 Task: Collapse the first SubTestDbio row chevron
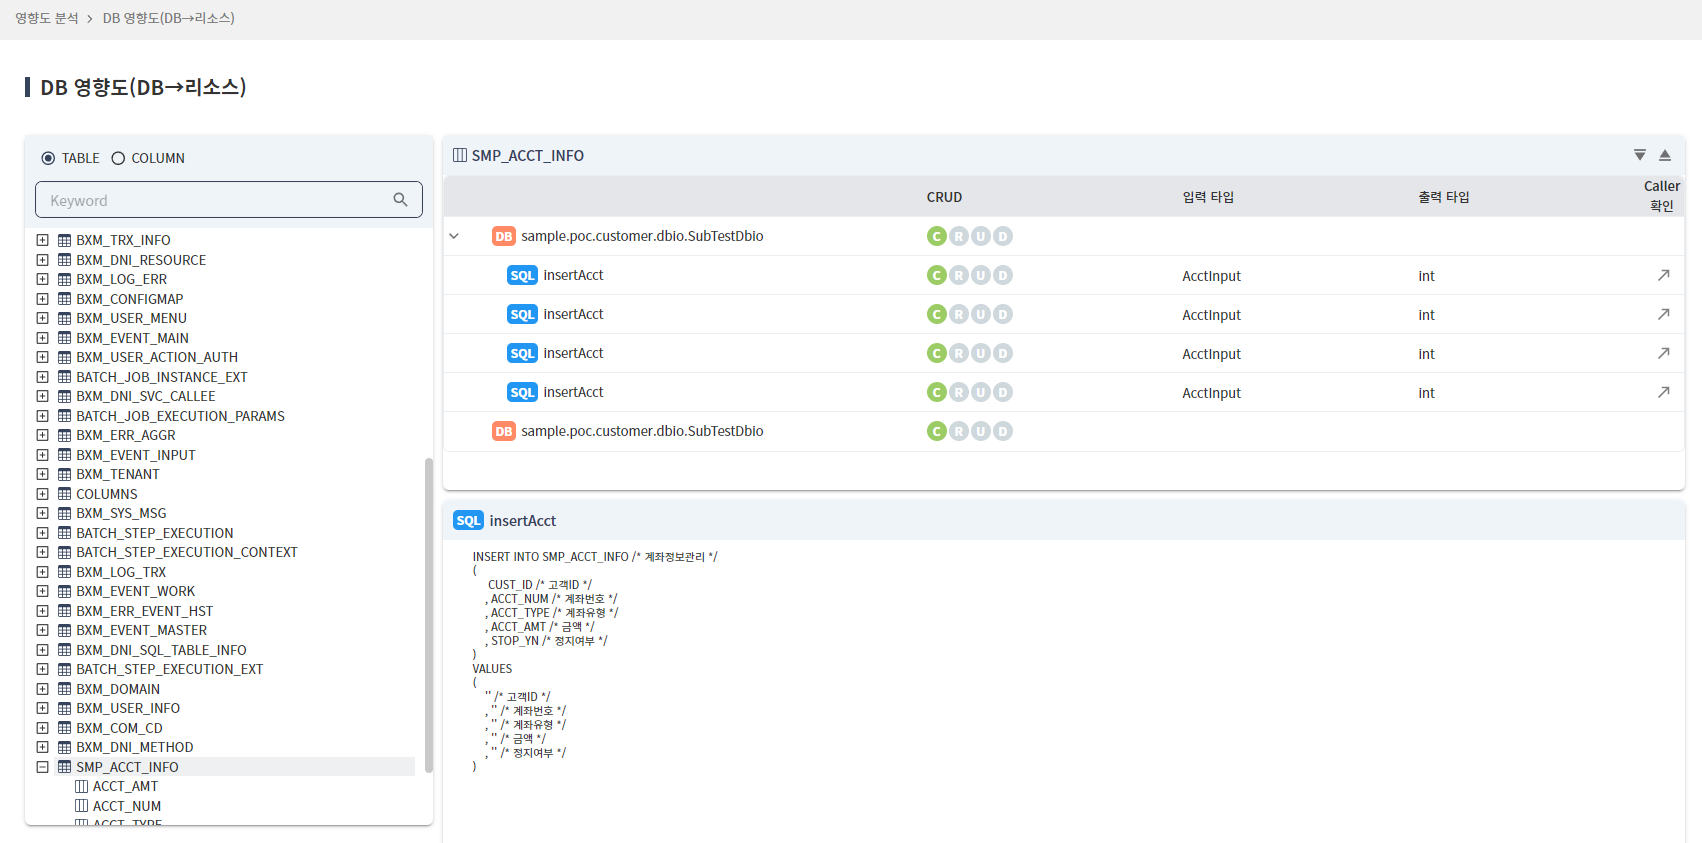(454, 236)
